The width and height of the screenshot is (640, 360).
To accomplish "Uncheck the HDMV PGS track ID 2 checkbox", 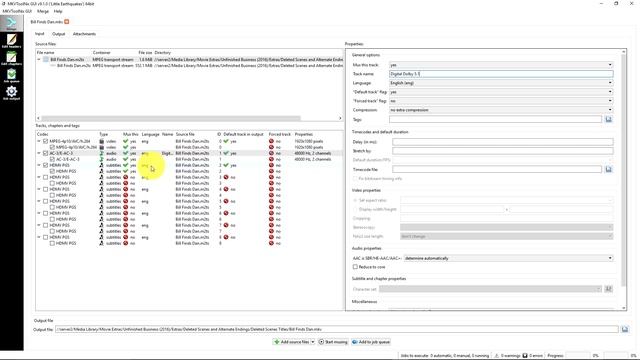I will pos(46,165).
